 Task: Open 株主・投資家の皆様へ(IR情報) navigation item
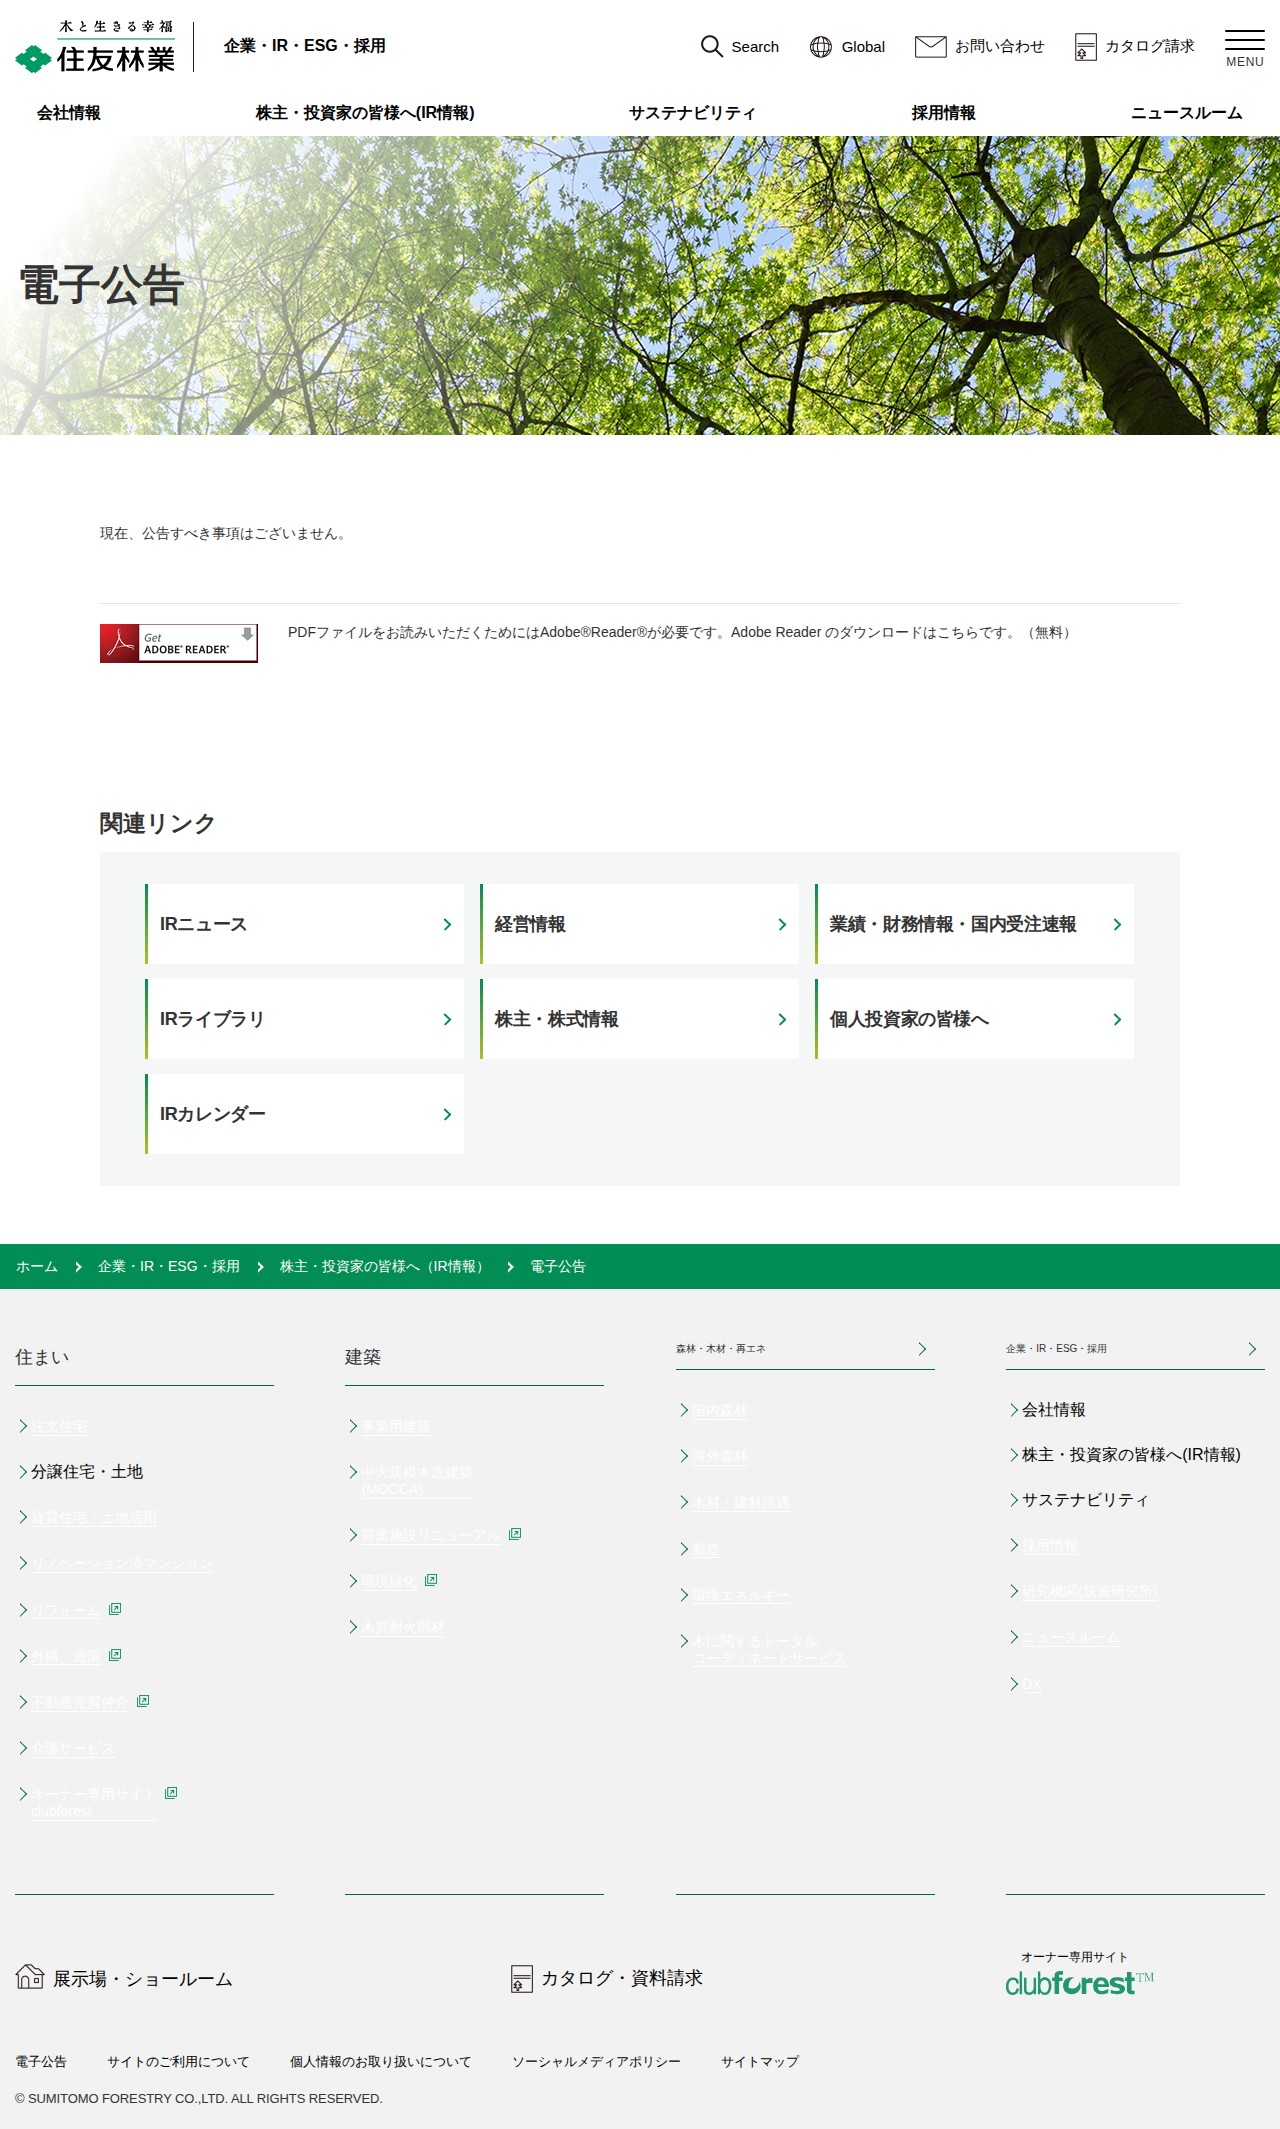(x=365, y=113)
